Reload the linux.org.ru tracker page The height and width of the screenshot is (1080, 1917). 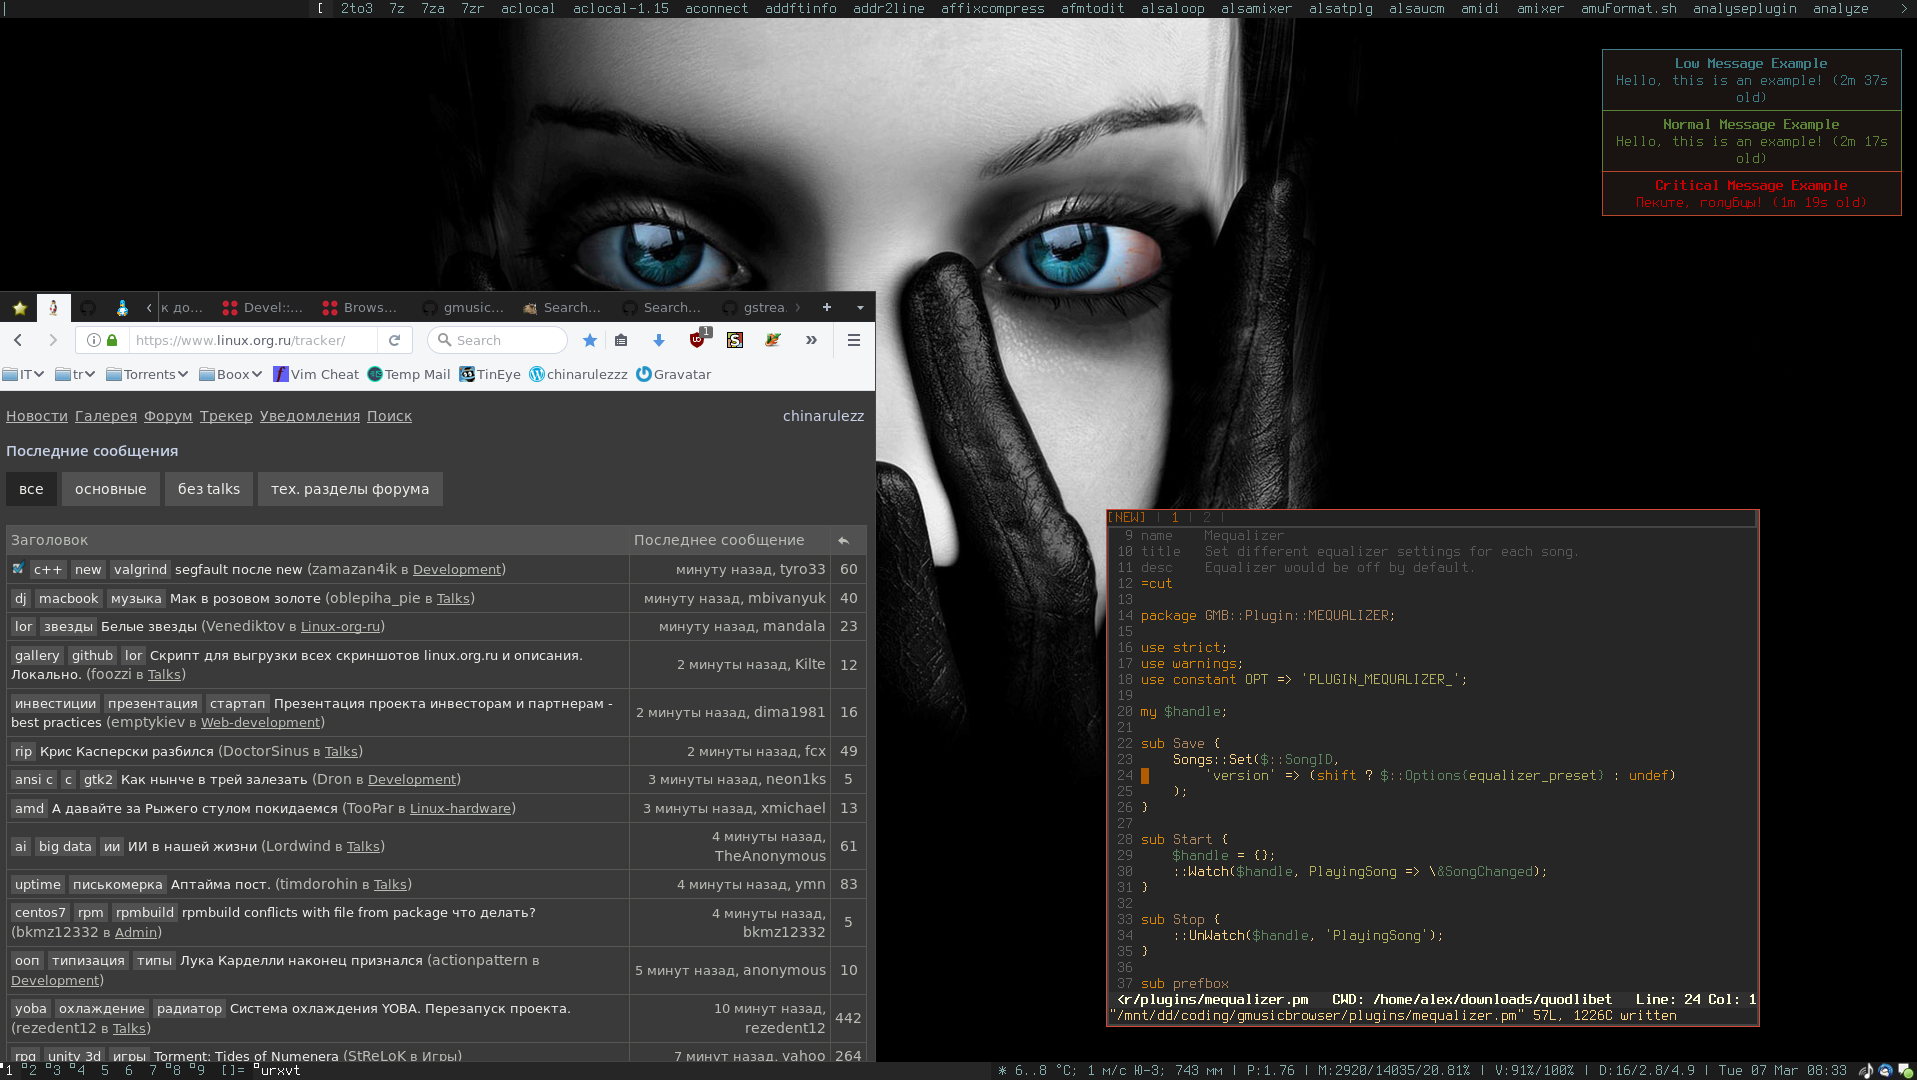395,340
